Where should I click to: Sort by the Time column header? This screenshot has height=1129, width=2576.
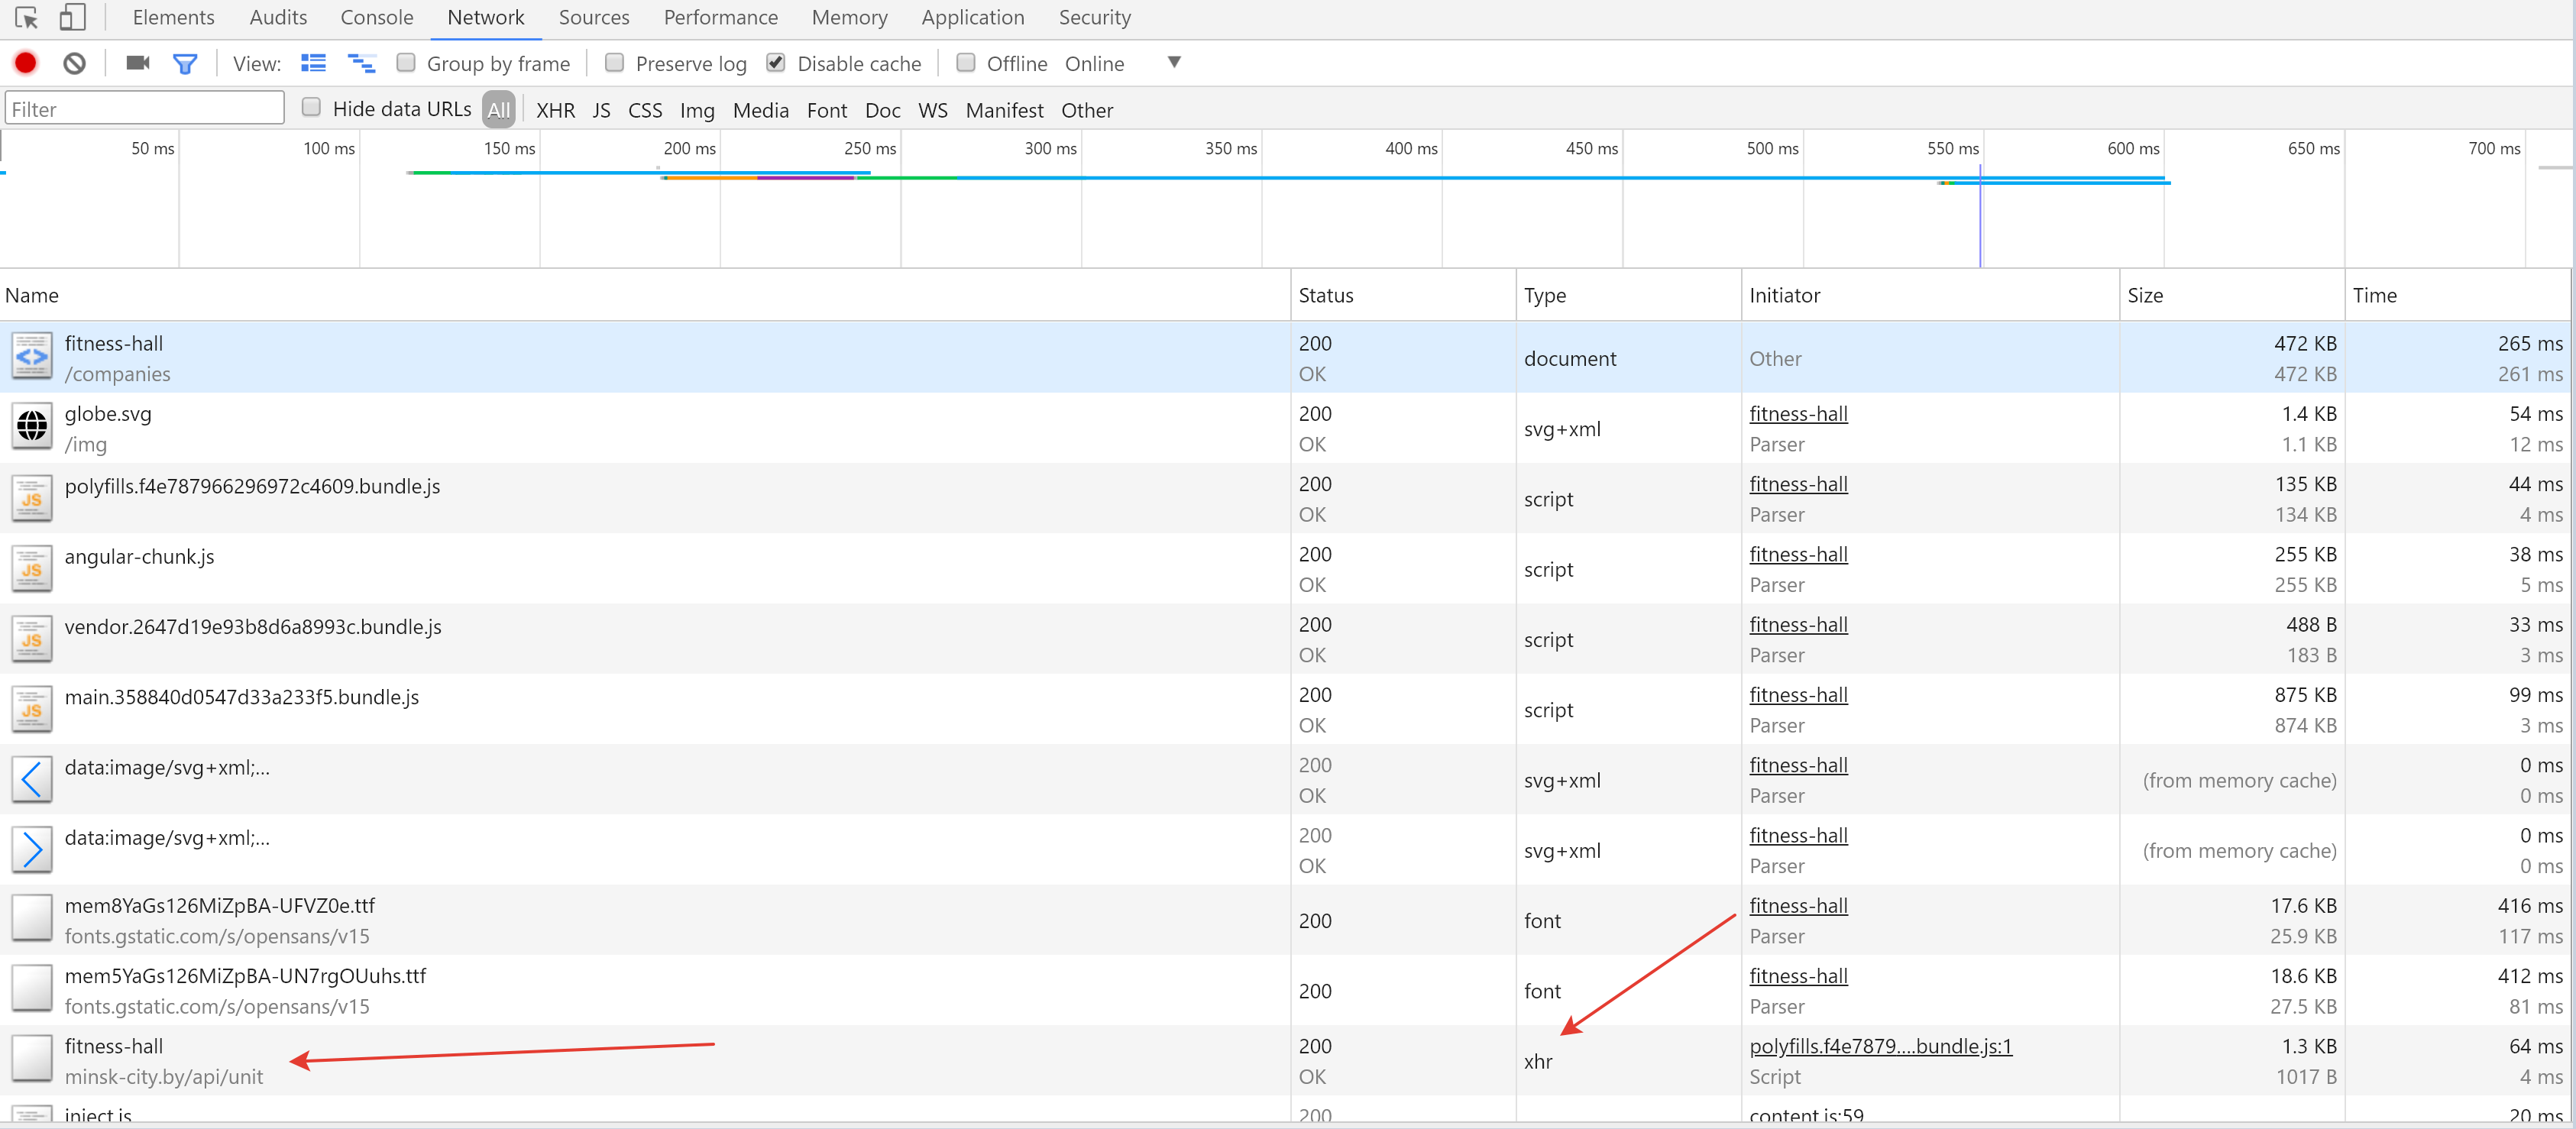[x=2458, y=295]
